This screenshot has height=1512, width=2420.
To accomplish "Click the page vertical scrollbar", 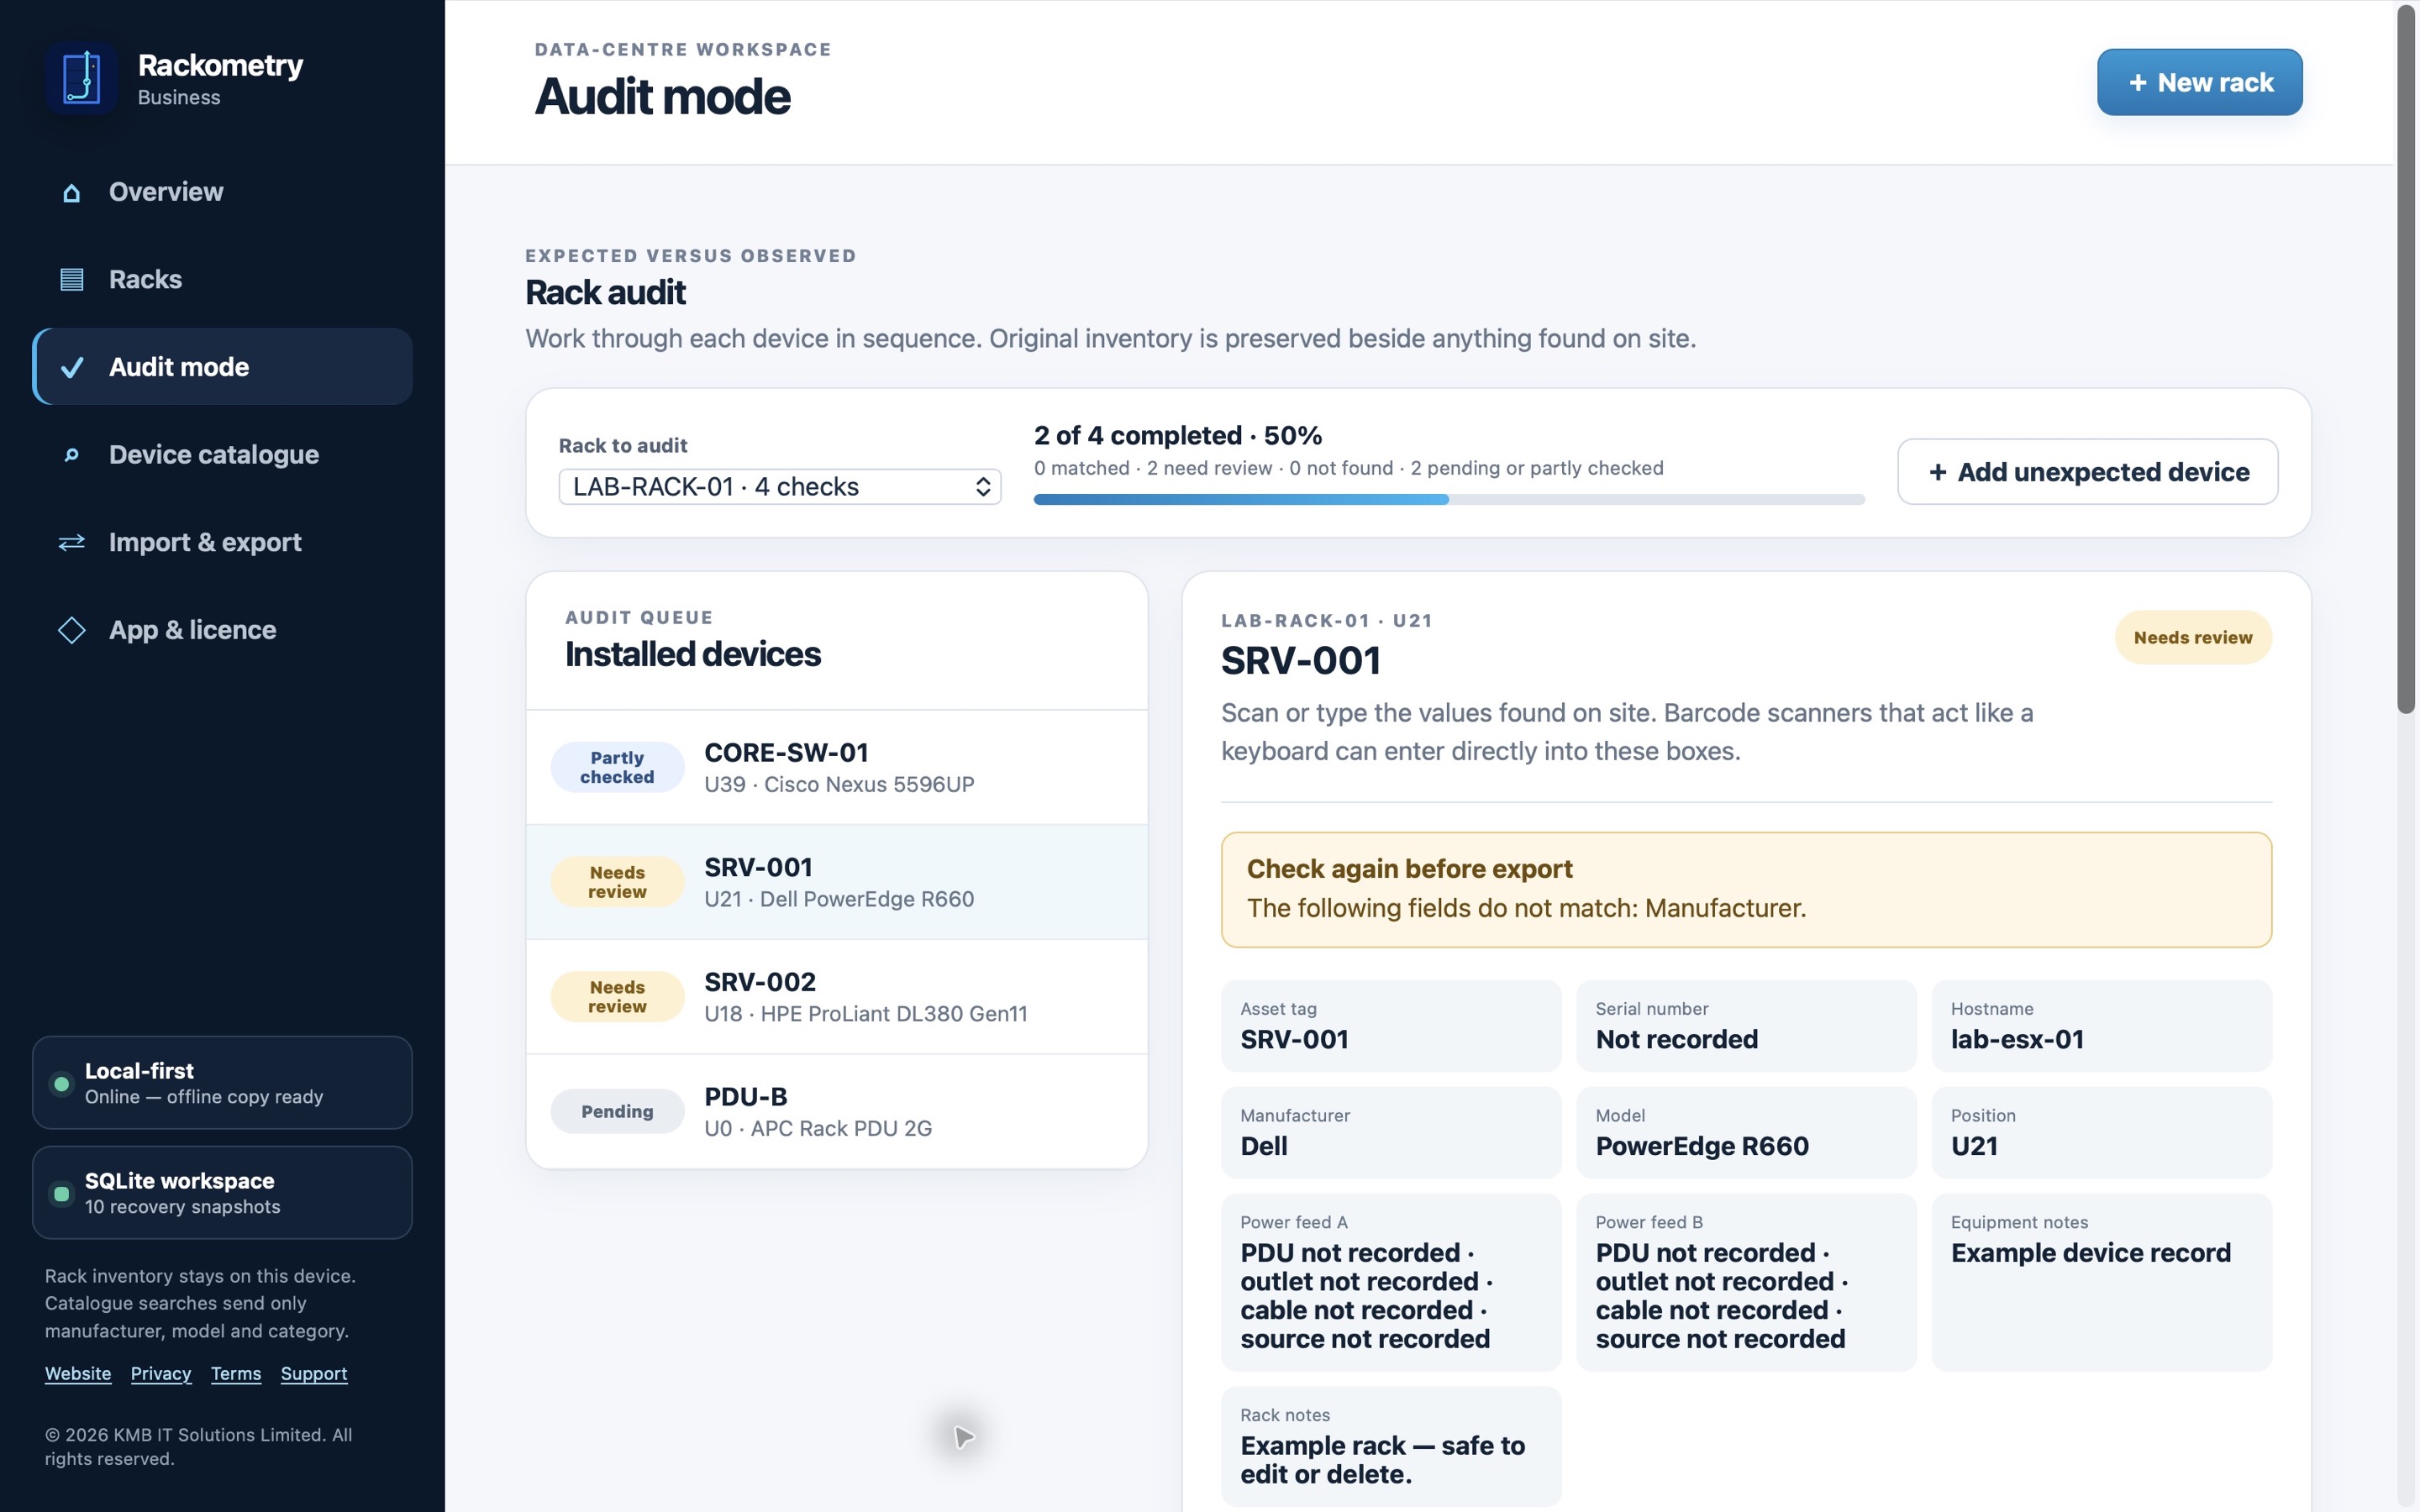I will coord(2406,360).
